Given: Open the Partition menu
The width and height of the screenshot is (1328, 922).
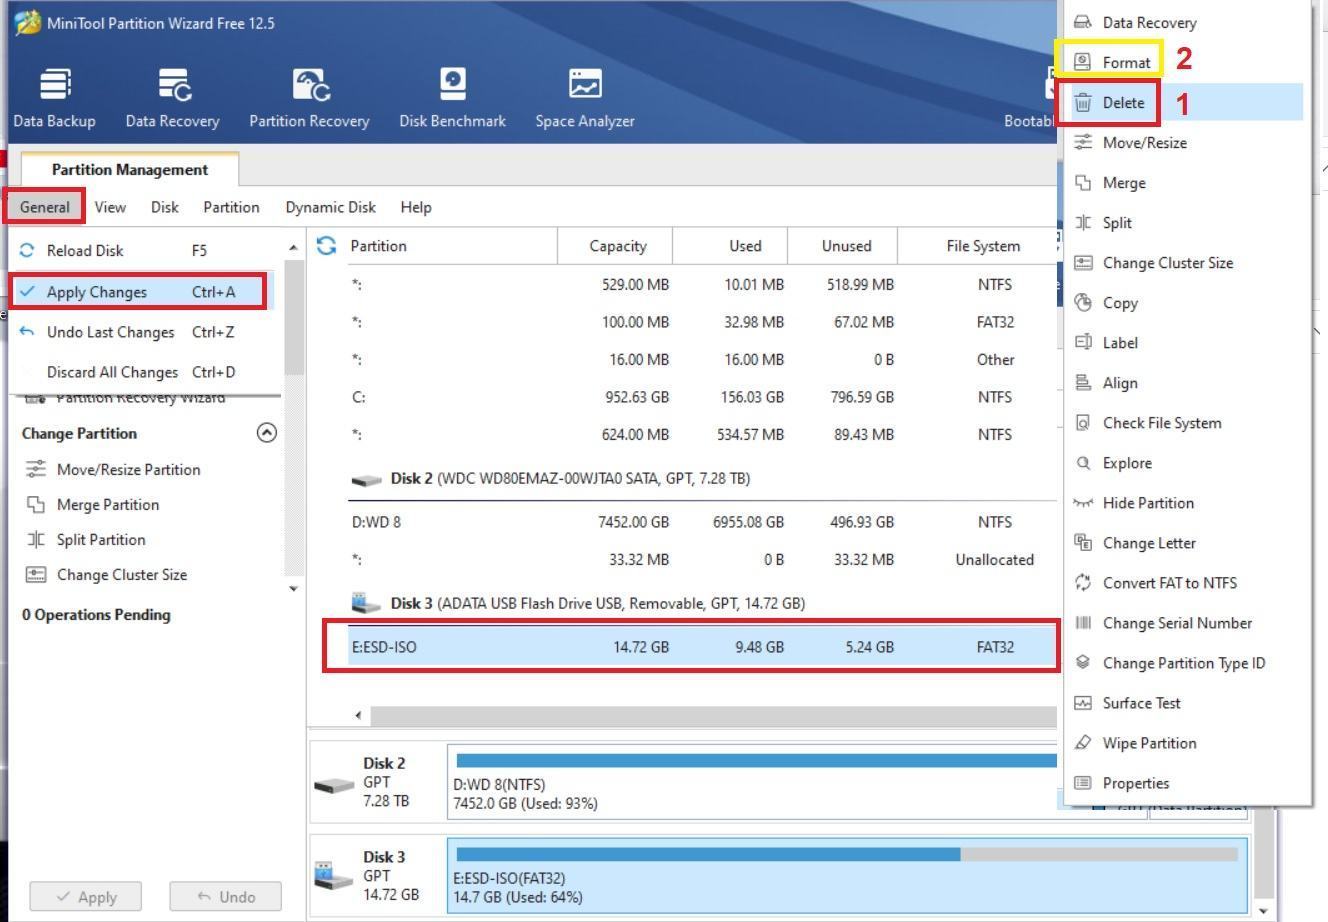Looking at the screenshot, I should tap(231, 207).
